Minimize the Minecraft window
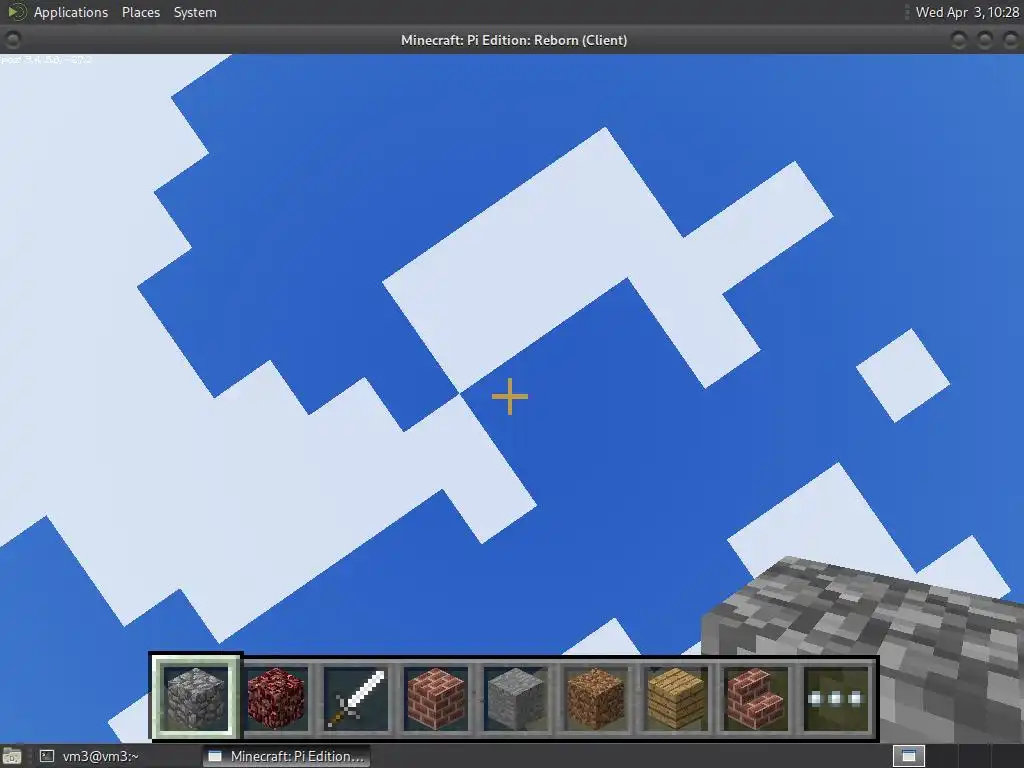Image resolution: width=1024 pixels, height=768 pixels. point(959,40)
